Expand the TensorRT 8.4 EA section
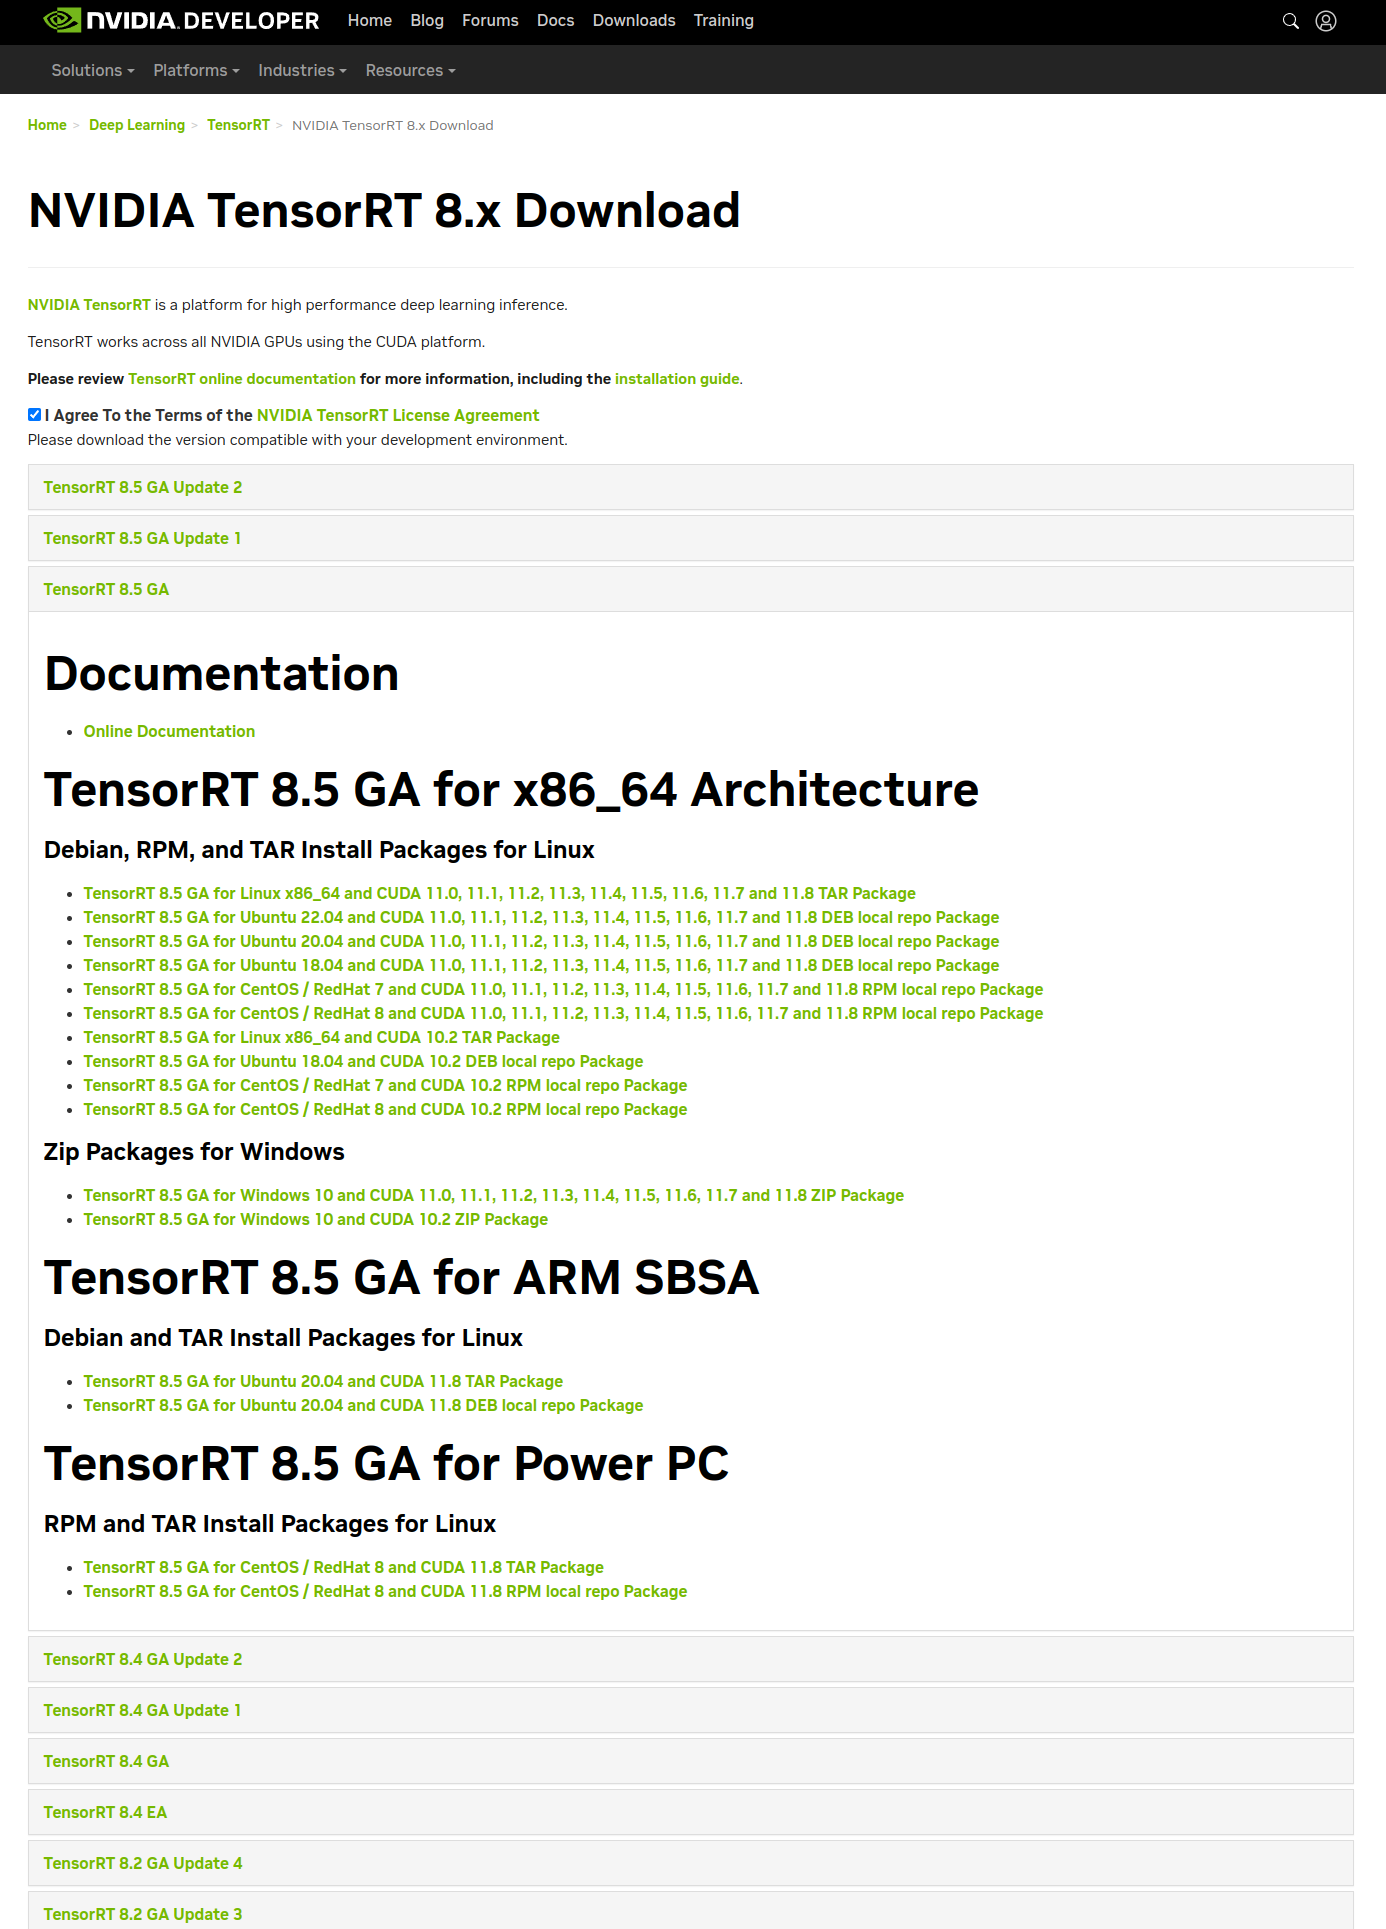This screenshot has width=1386, height=1929. click(691, 1812)
